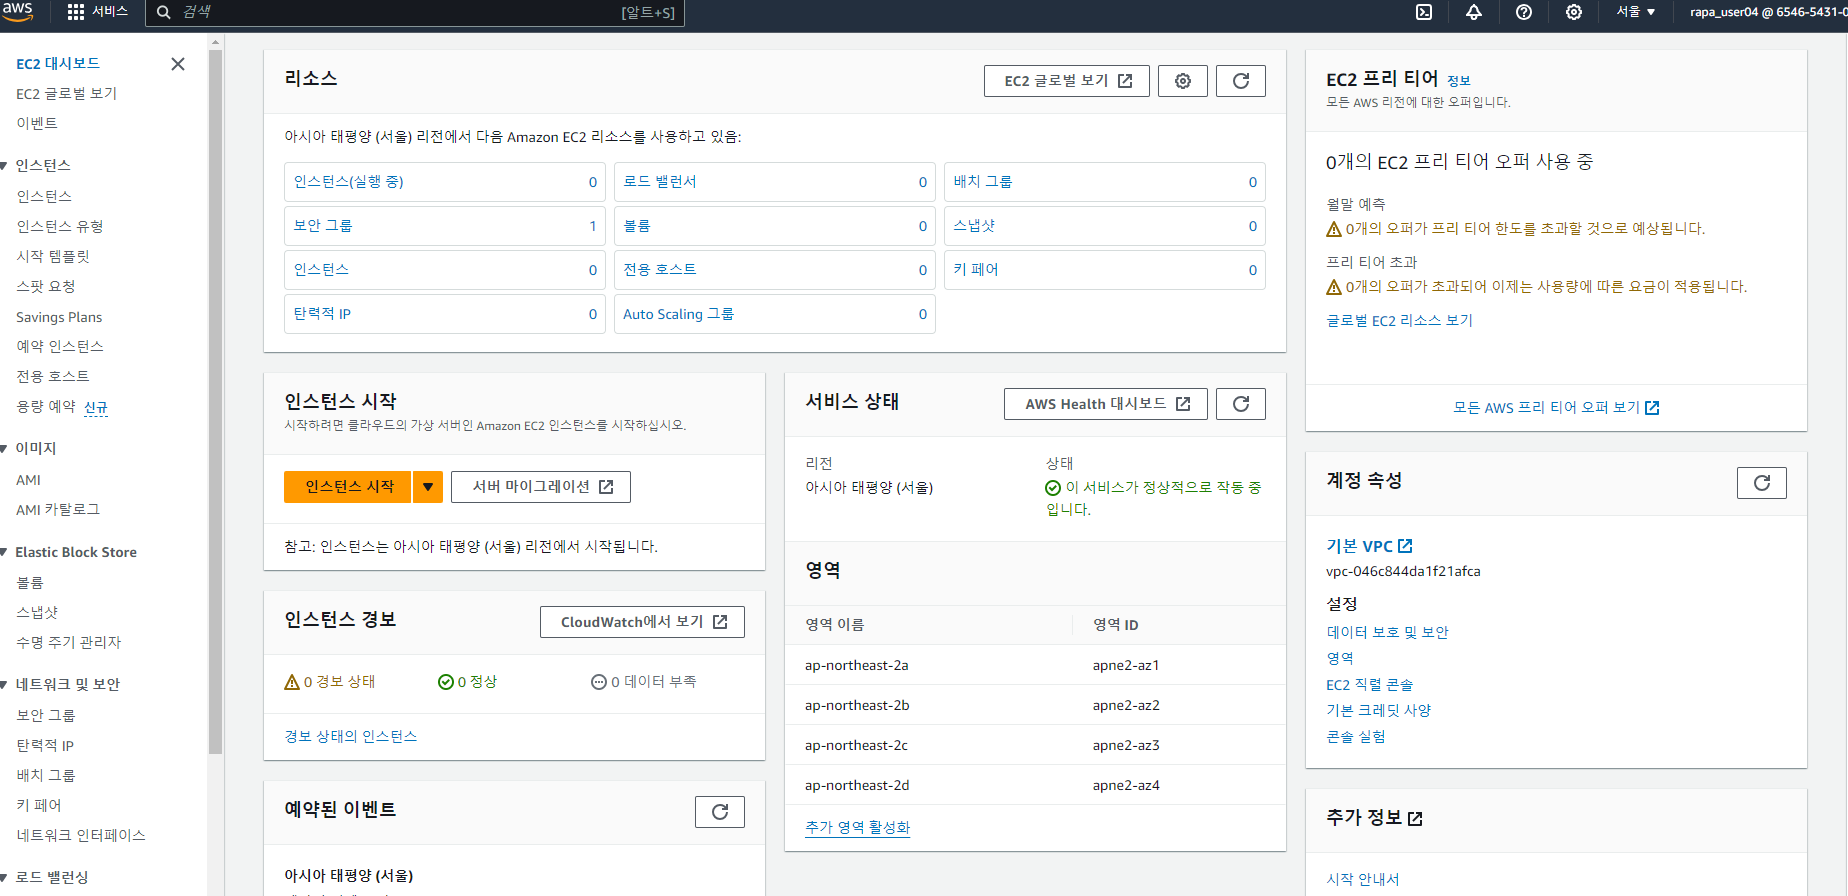Open the 키 페어 resource card
This screenshot has width=1848, height=896.
click(1105, 270)
